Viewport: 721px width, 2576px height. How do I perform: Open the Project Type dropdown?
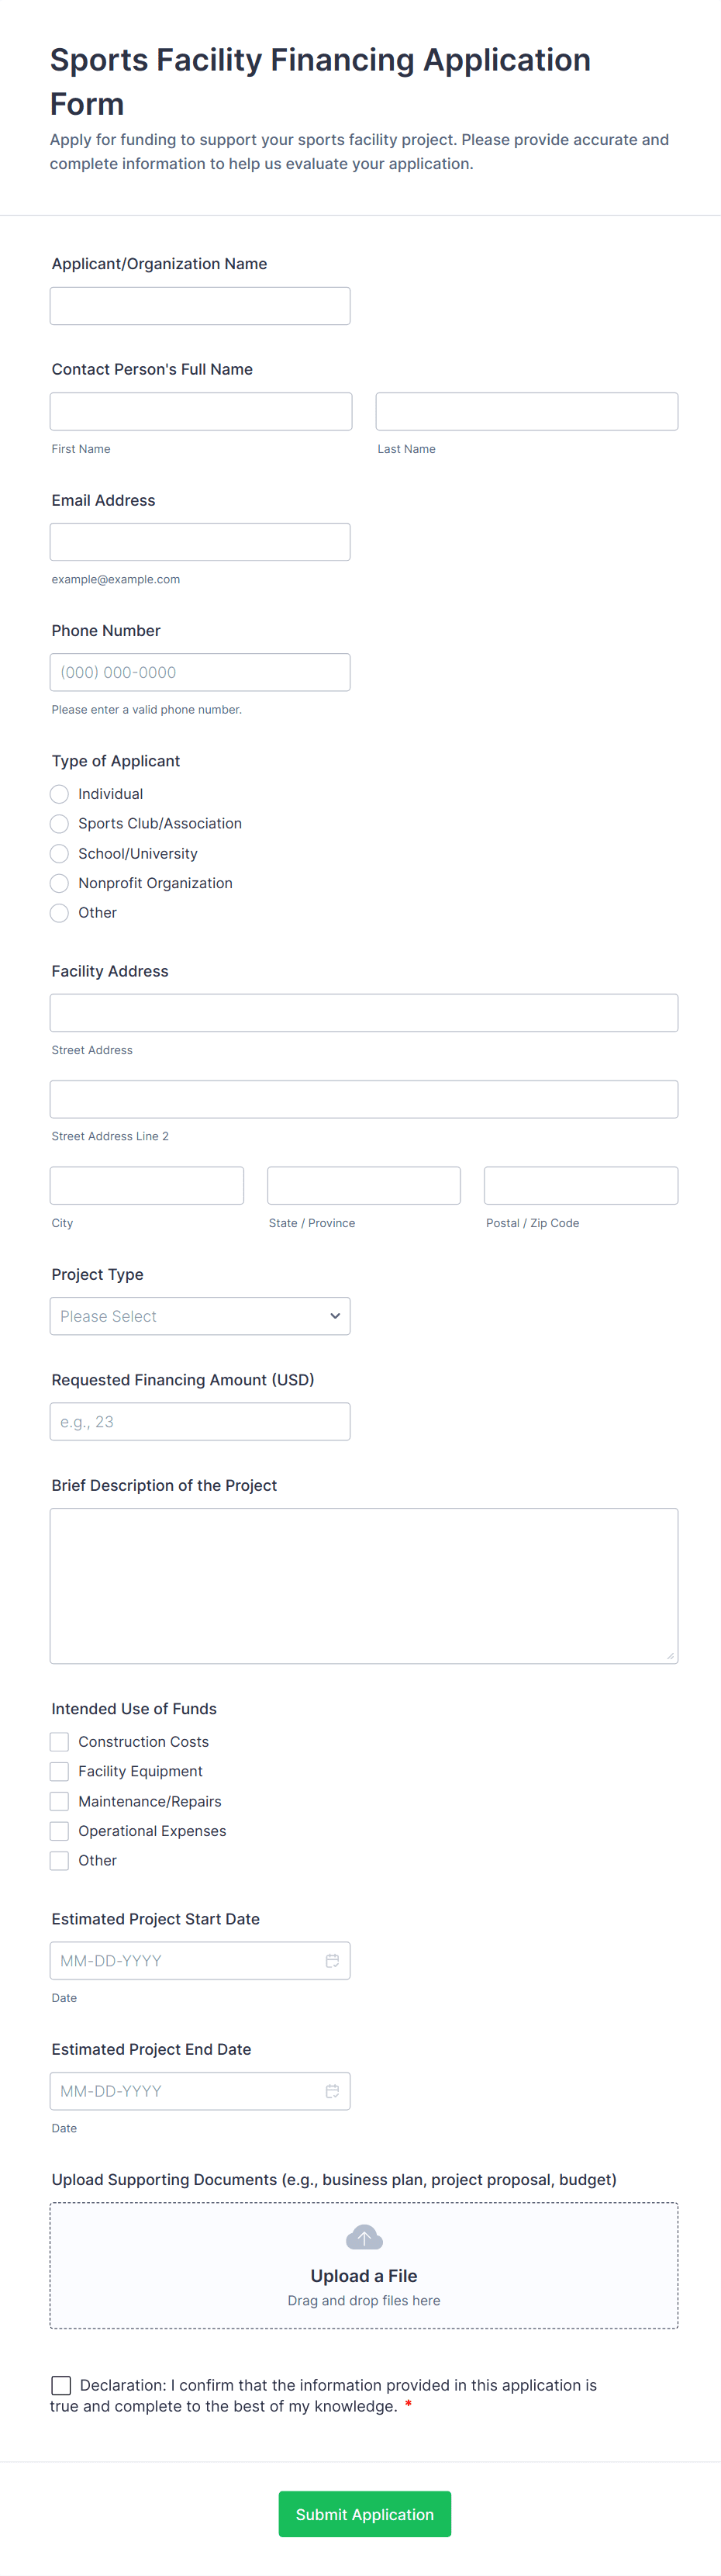pyautogui.click(x=200, y=1316)
